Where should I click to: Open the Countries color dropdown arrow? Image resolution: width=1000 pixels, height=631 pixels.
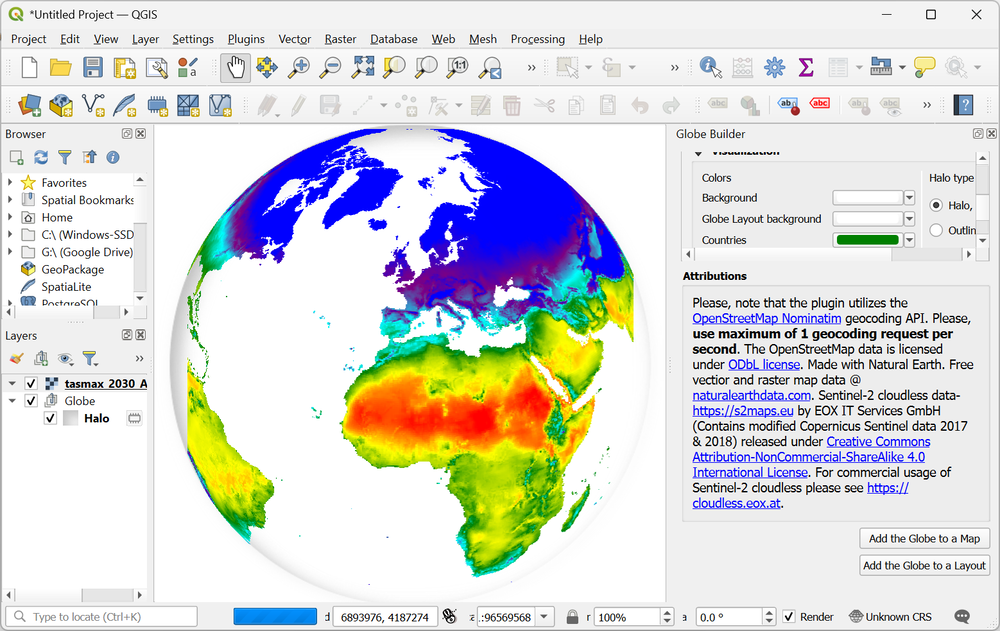pyautogui.click(x=909, y=240)
